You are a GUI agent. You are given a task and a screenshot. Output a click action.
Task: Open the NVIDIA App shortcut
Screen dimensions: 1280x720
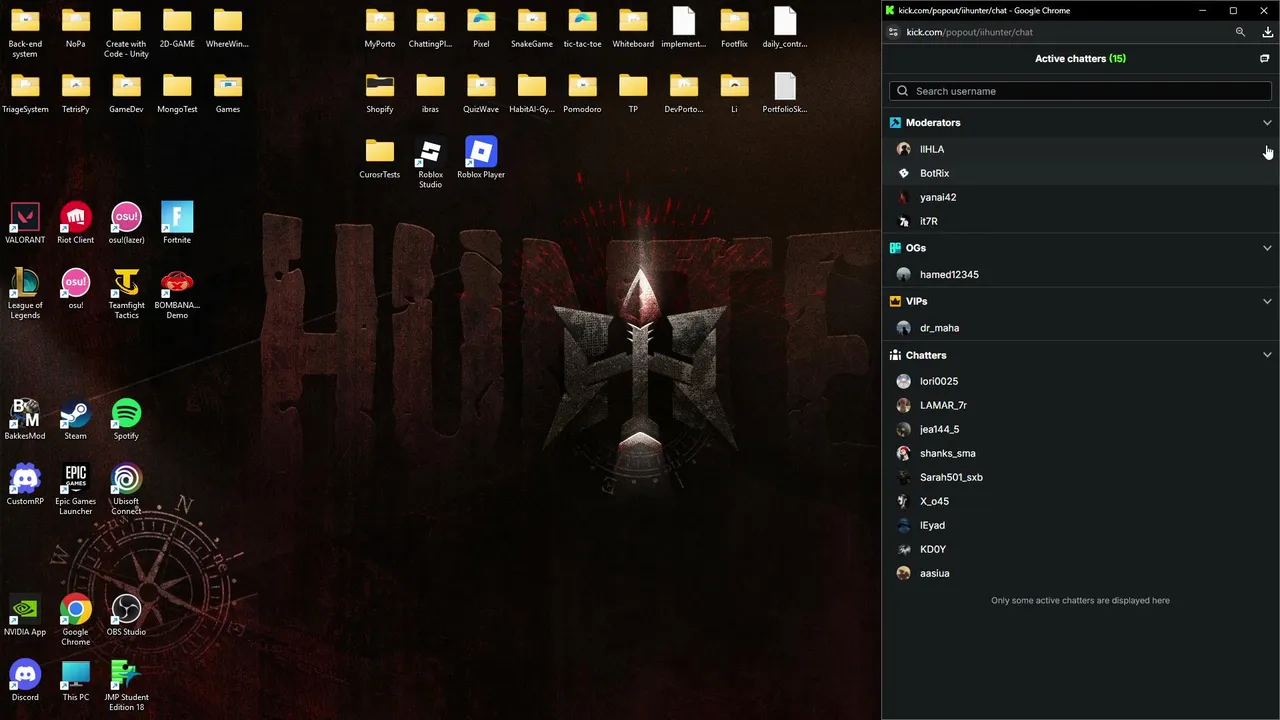click(25, 615)
